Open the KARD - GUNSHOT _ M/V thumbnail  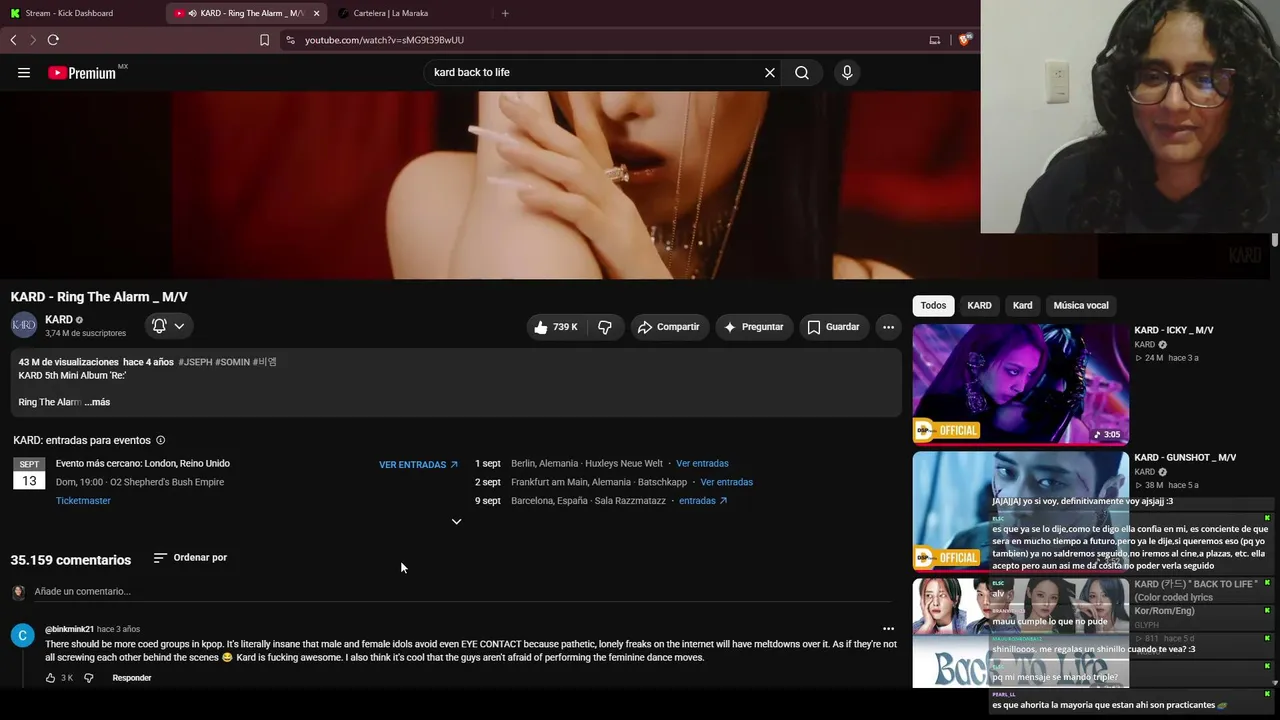[1020, 511]
